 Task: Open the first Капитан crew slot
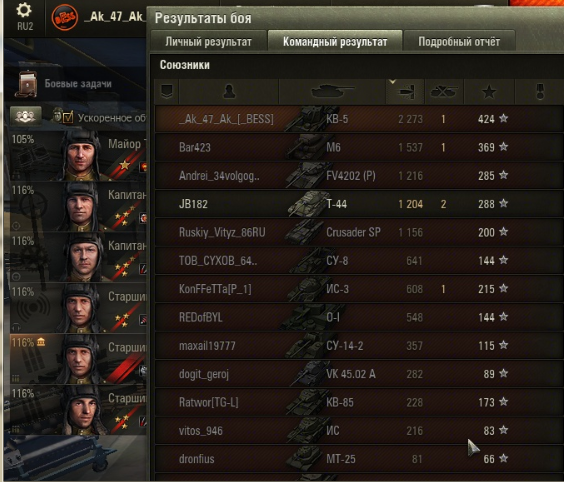77,207
